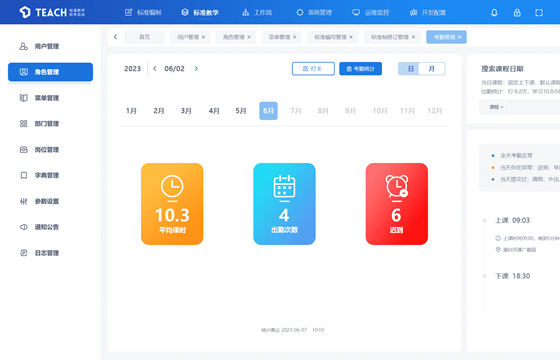Switch to 日 (day) view
This screenshot has height=360, width=560.
point(410,69)
